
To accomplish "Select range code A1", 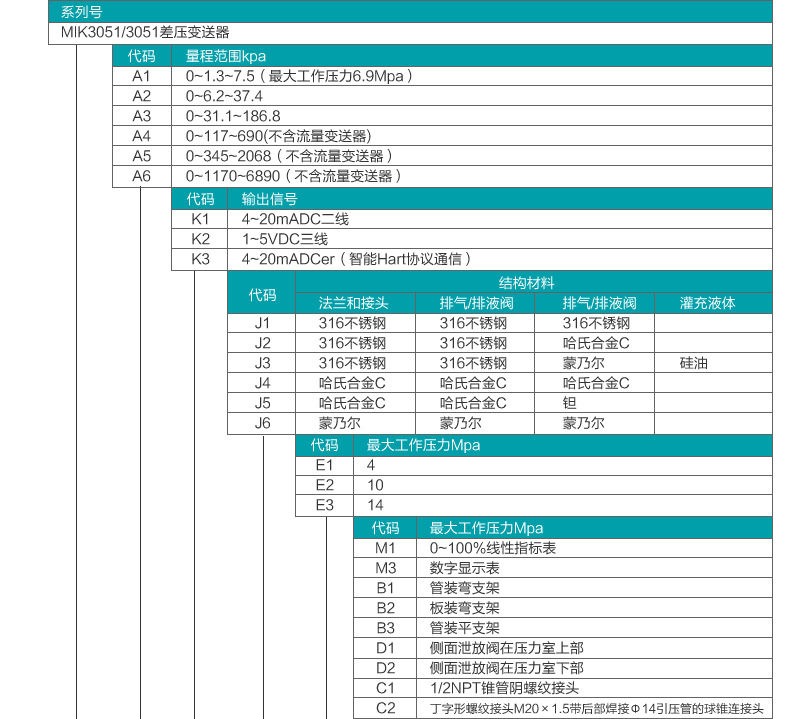I will pyautogui.click(x=142, y=76).
